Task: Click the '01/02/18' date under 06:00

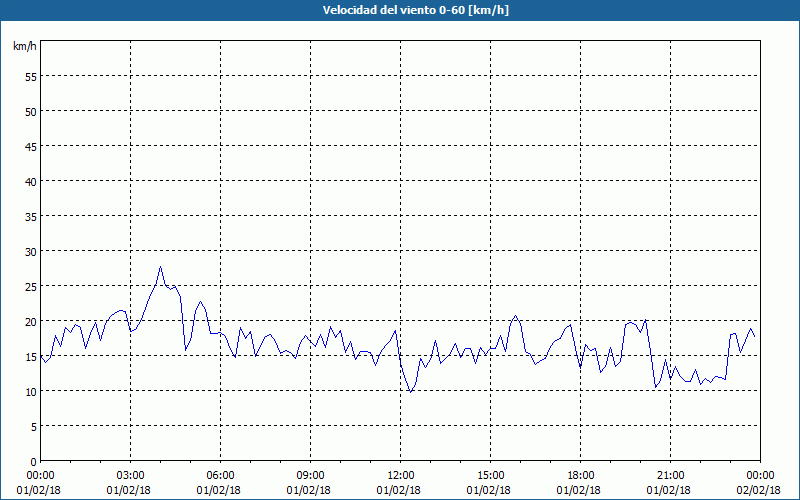Action: [218, 490]
